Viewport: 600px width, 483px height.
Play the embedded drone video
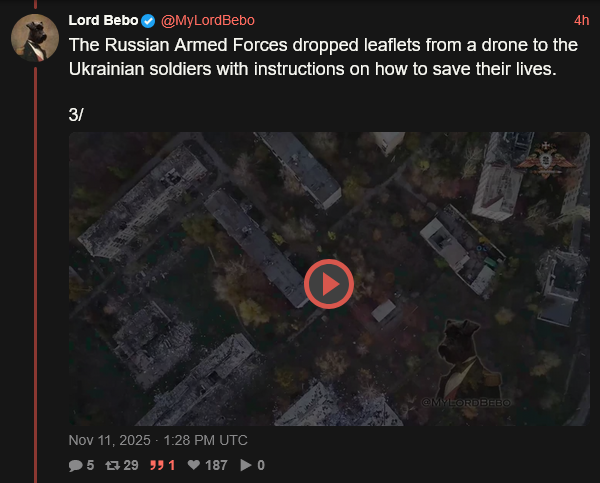pos(329,284)
